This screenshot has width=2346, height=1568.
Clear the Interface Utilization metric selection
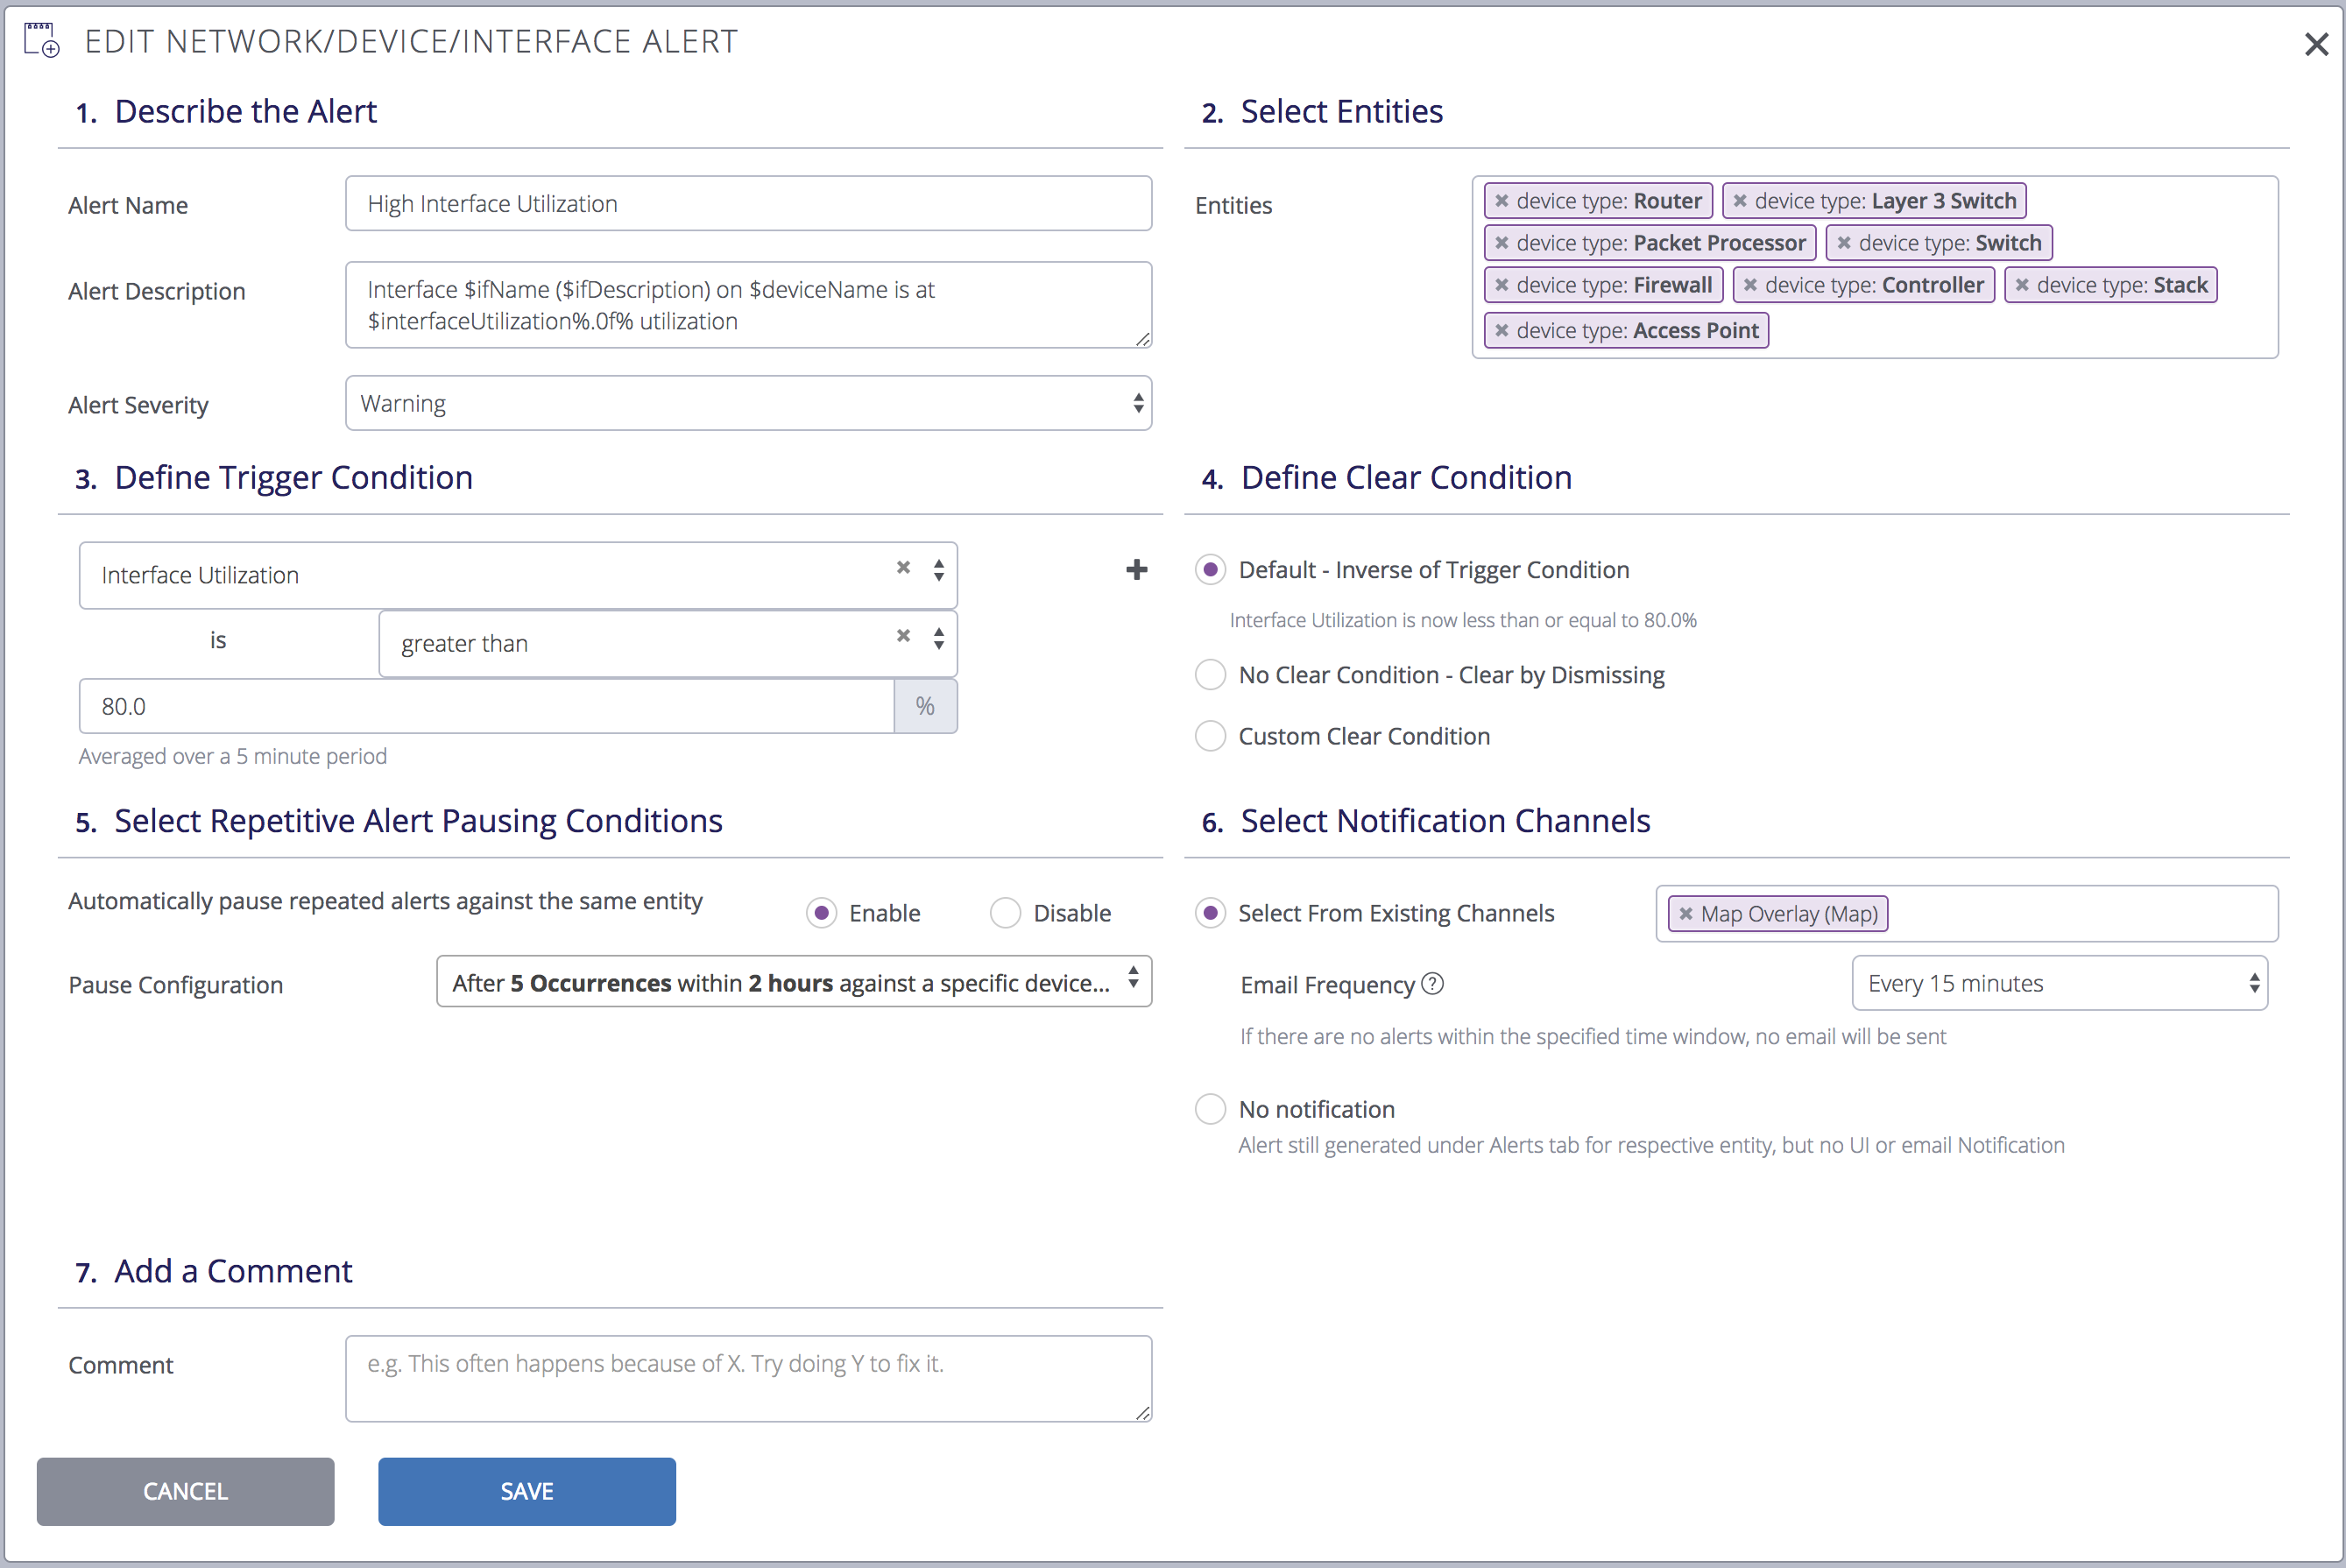(x=903, y=567)
